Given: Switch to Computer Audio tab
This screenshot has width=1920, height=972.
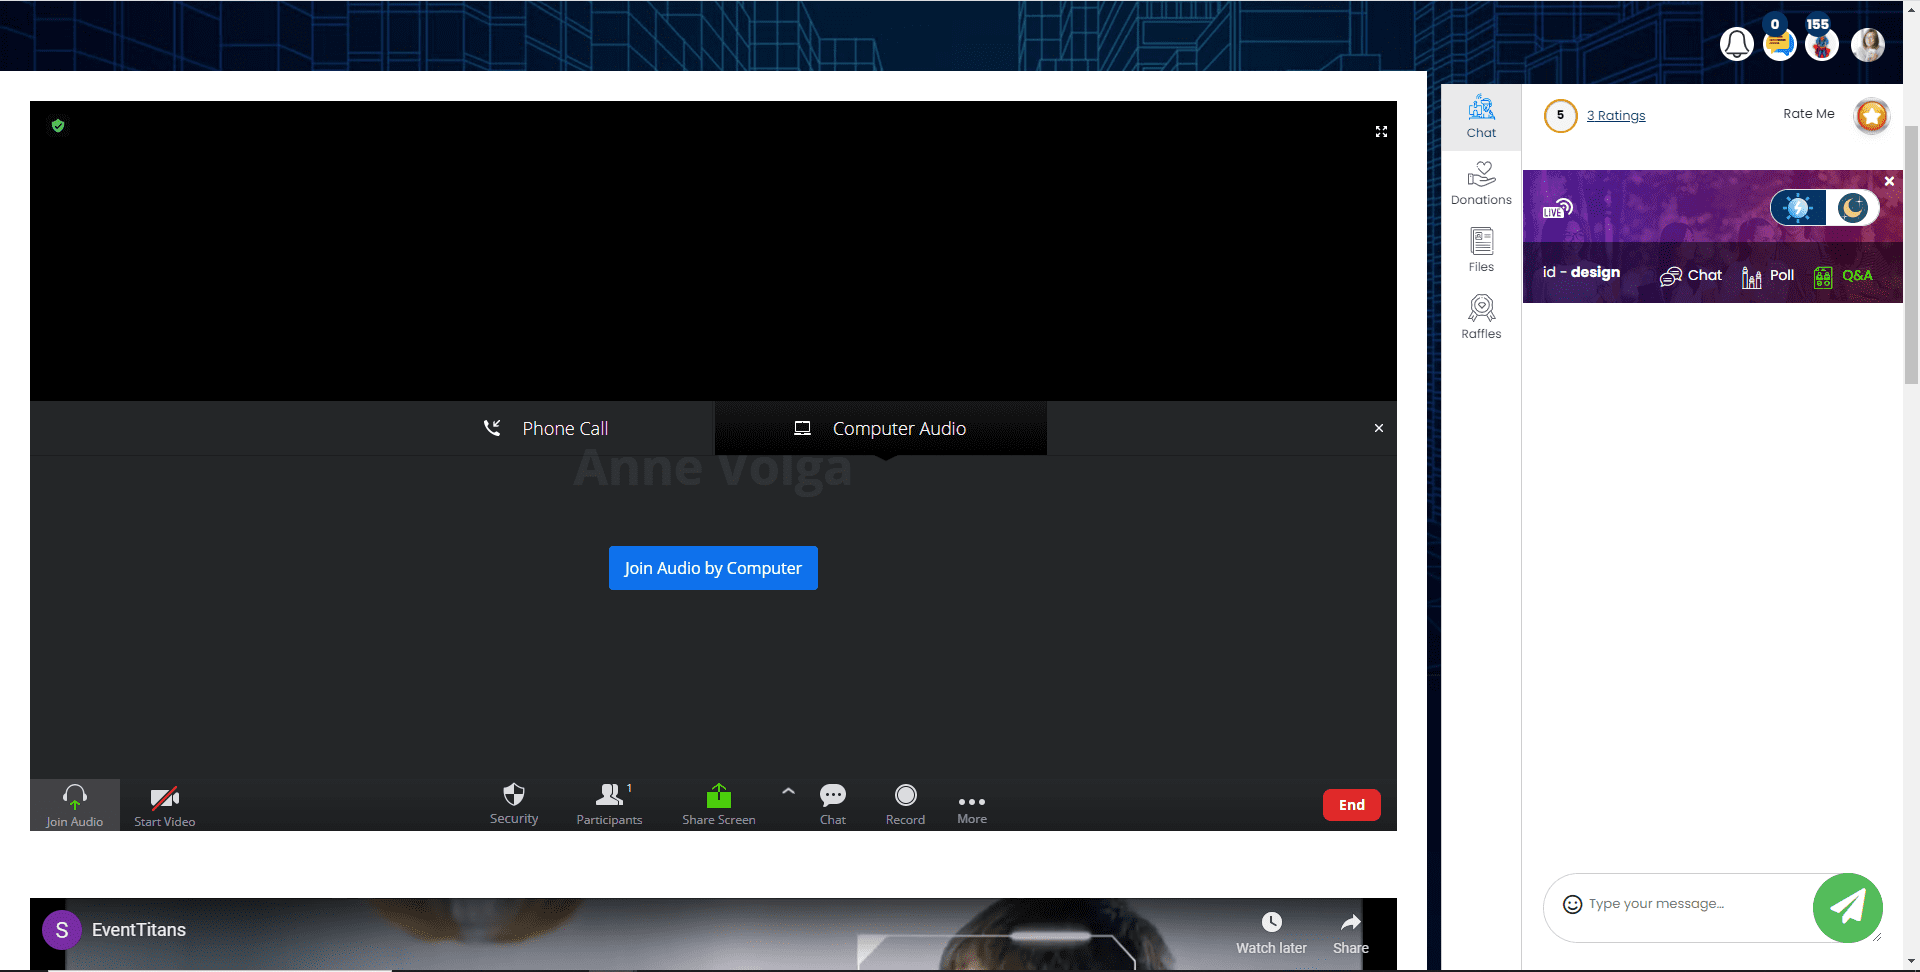Looking at the screenshot, I should [x=880, y=428].
